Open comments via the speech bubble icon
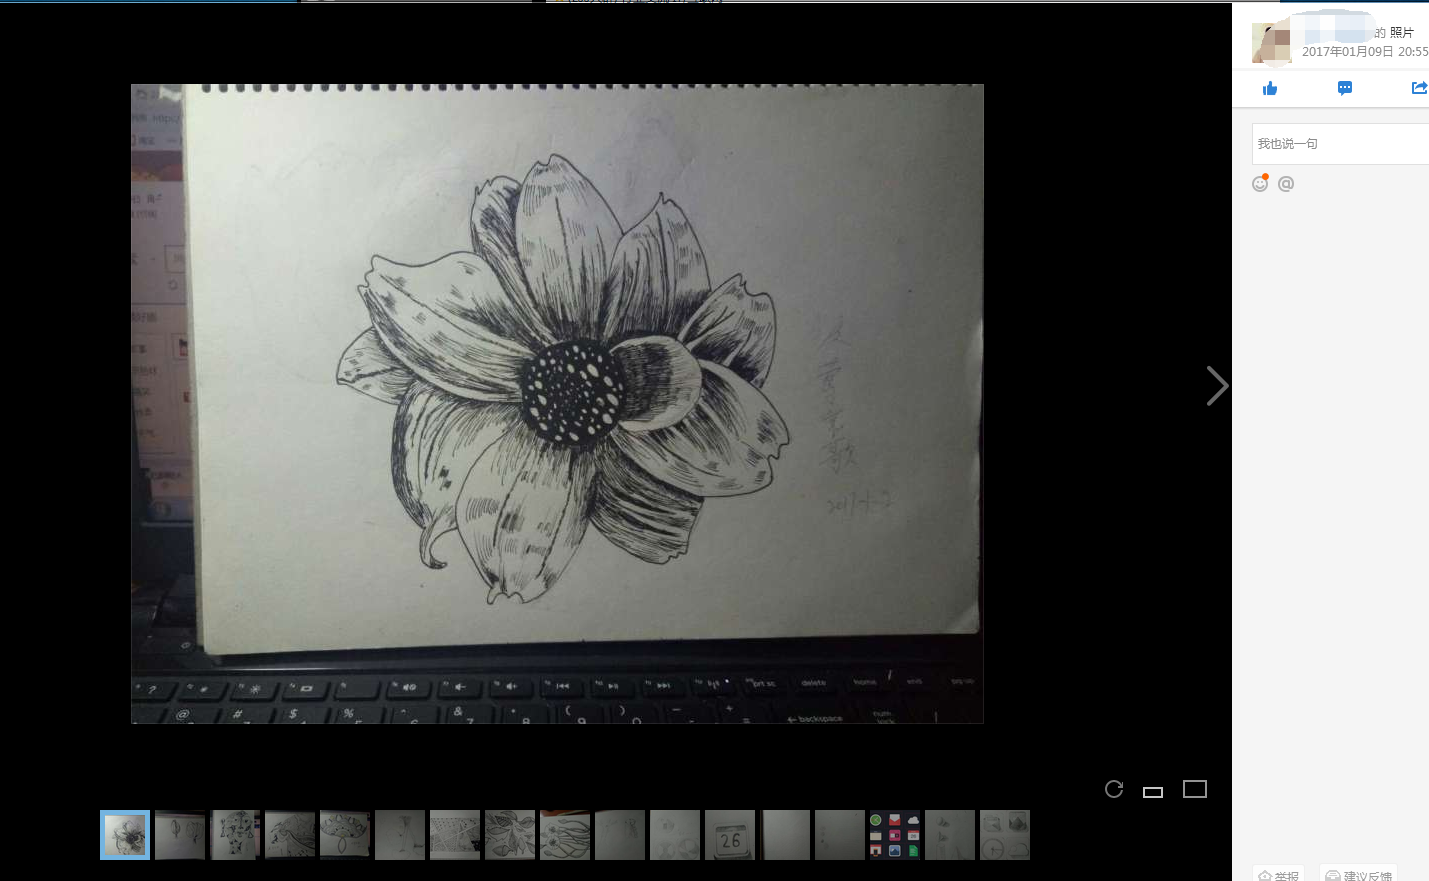 (x=1345, y=89)
